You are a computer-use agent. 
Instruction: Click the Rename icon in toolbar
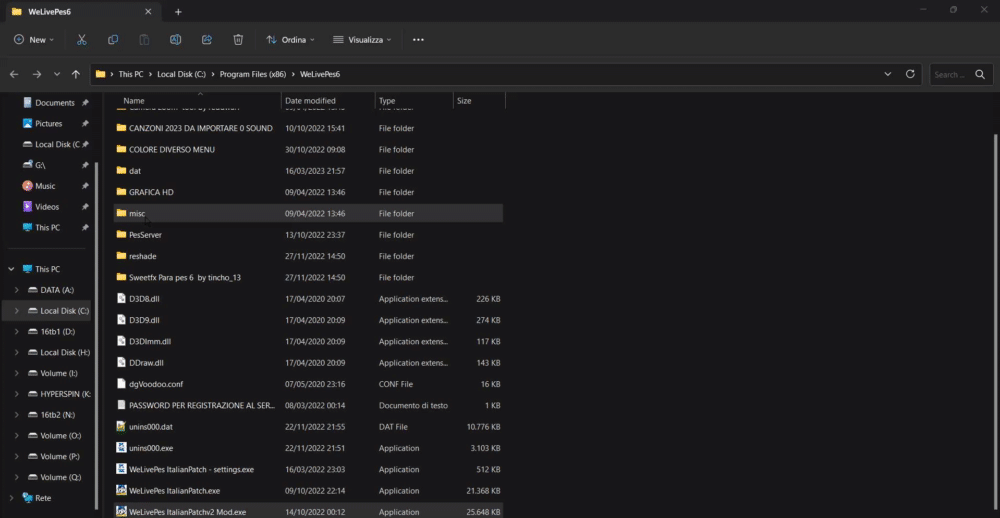pos(175,40)
